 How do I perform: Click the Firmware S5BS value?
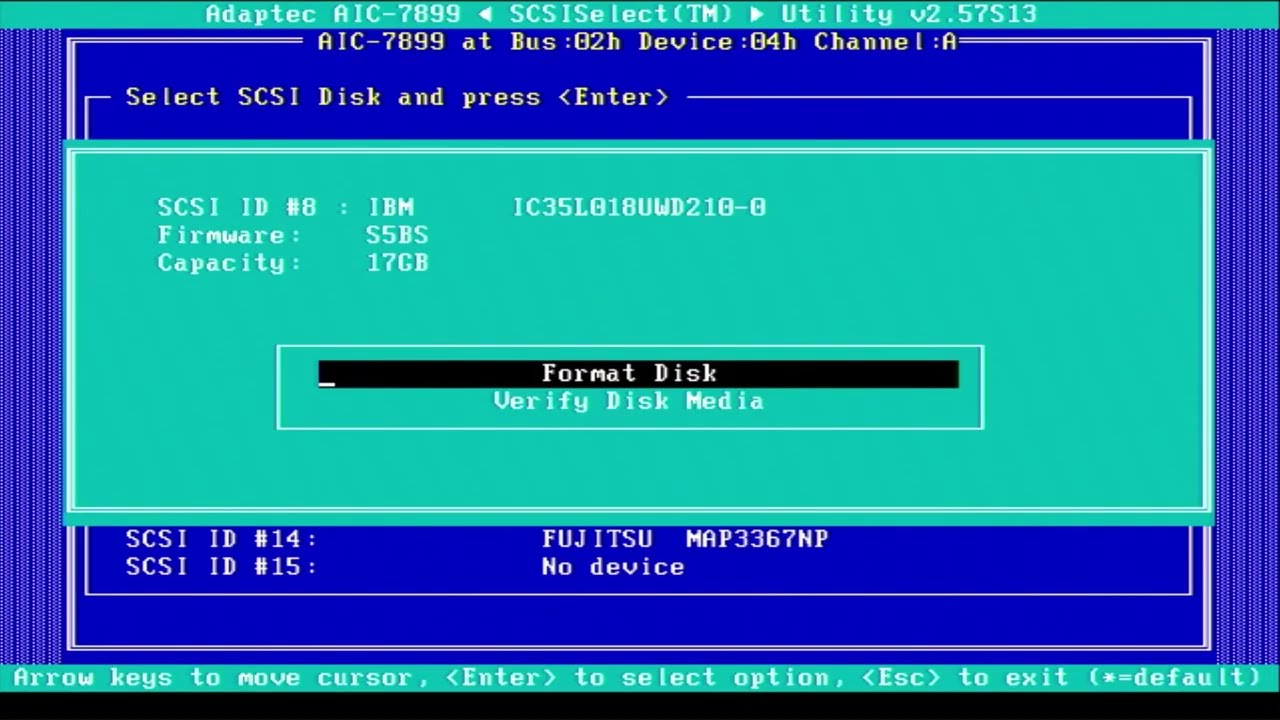click(397, 235)
